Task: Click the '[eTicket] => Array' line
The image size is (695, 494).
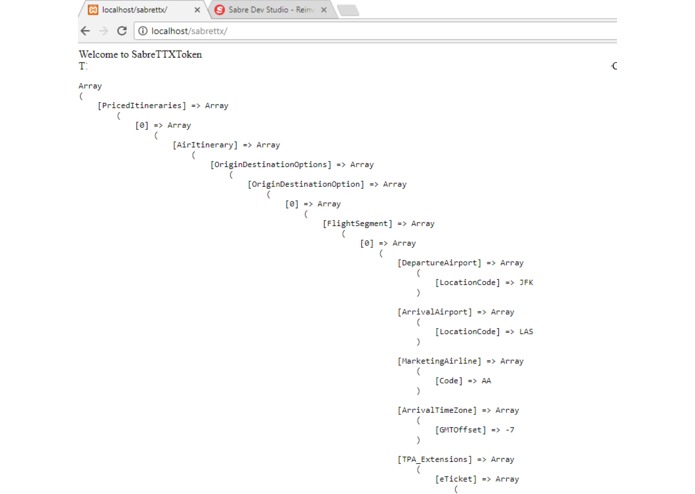Action: pos(477,479)
